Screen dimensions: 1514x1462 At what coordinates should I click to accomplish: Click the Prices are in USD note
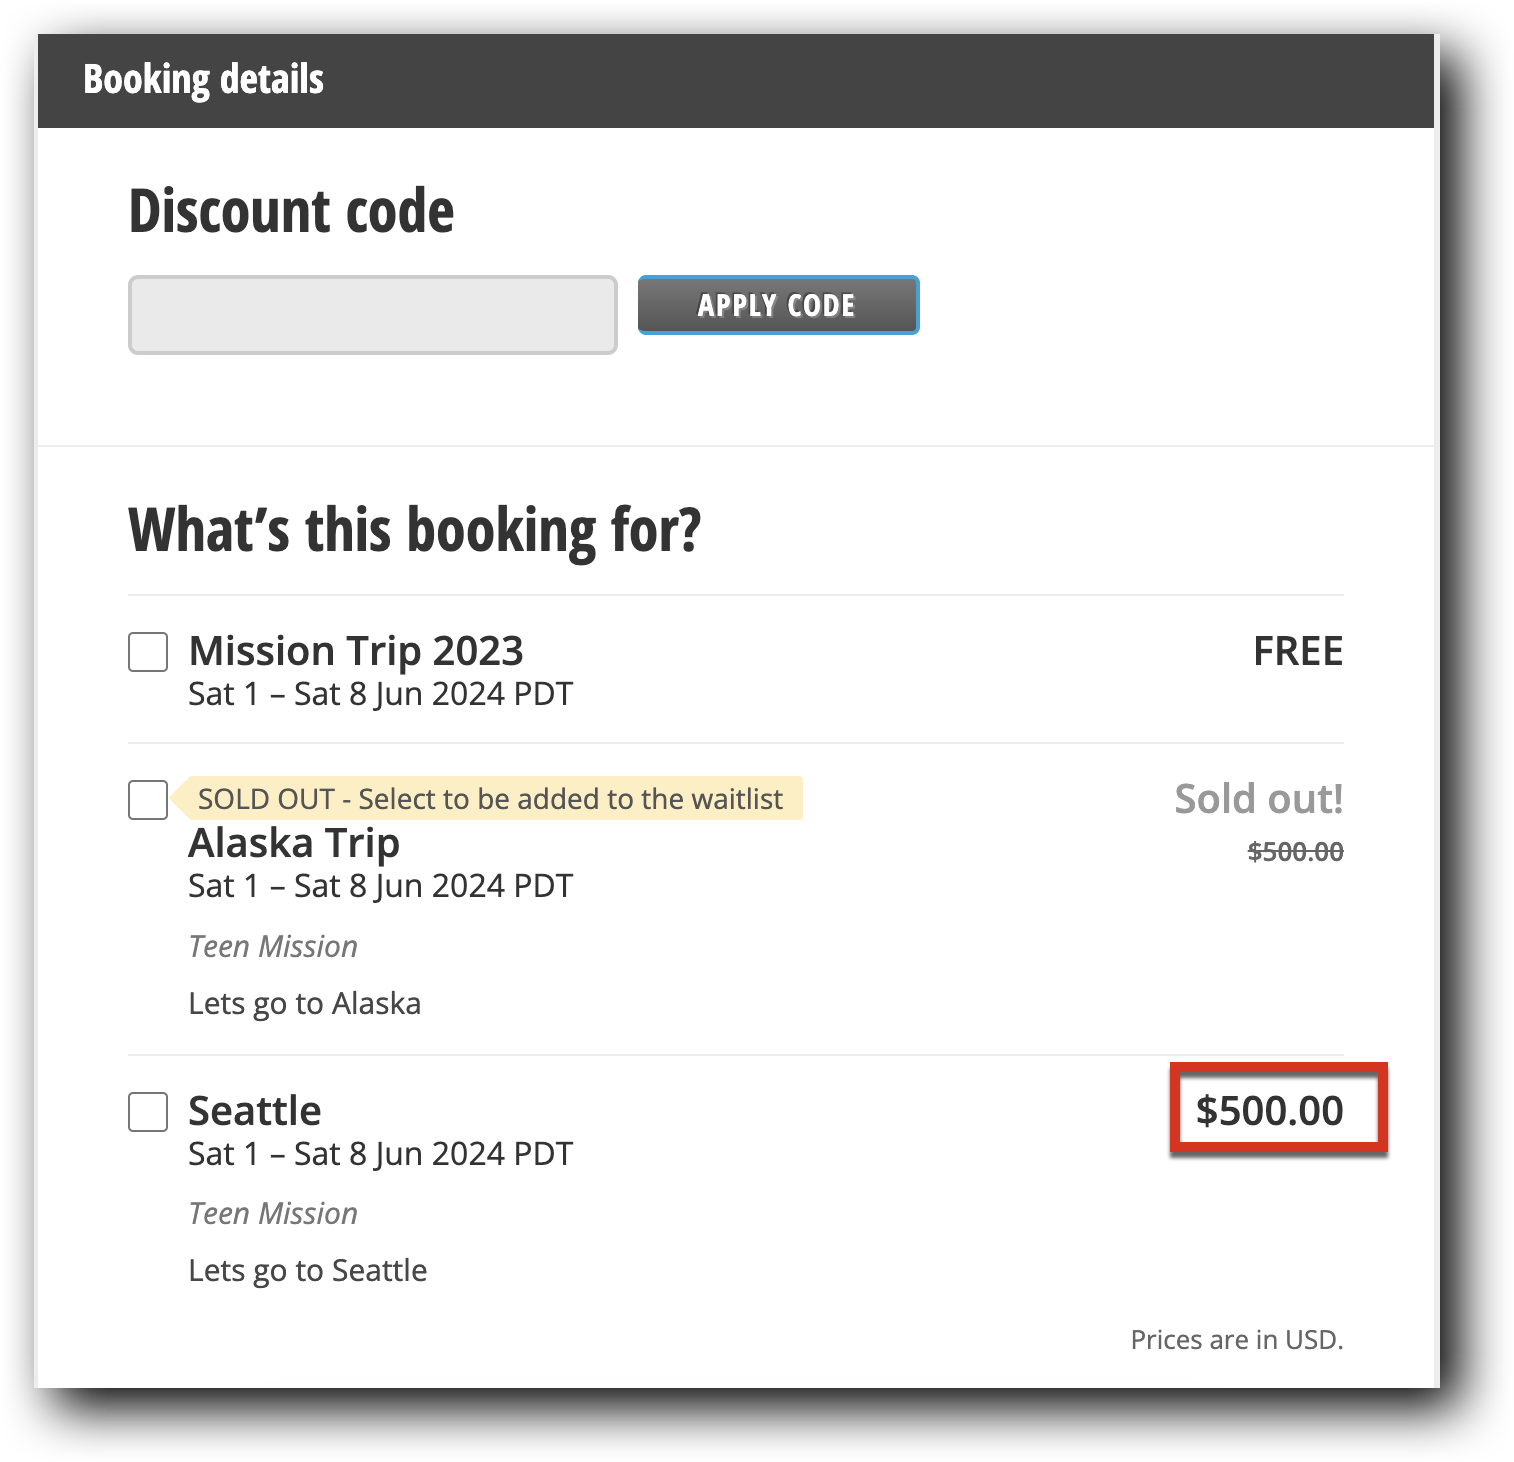coord(1236,1339)
